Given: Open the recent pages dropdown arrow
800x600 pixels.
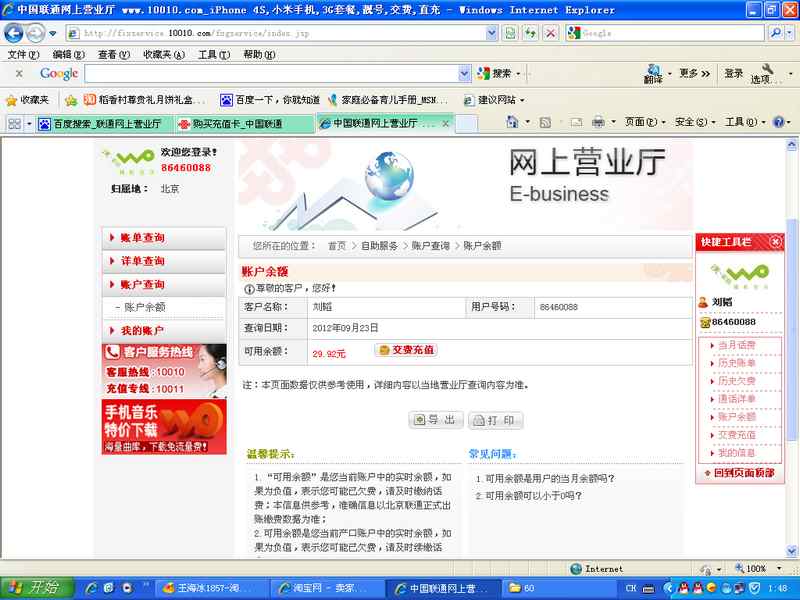Looking at the screenshot, I should click(53, 34).
